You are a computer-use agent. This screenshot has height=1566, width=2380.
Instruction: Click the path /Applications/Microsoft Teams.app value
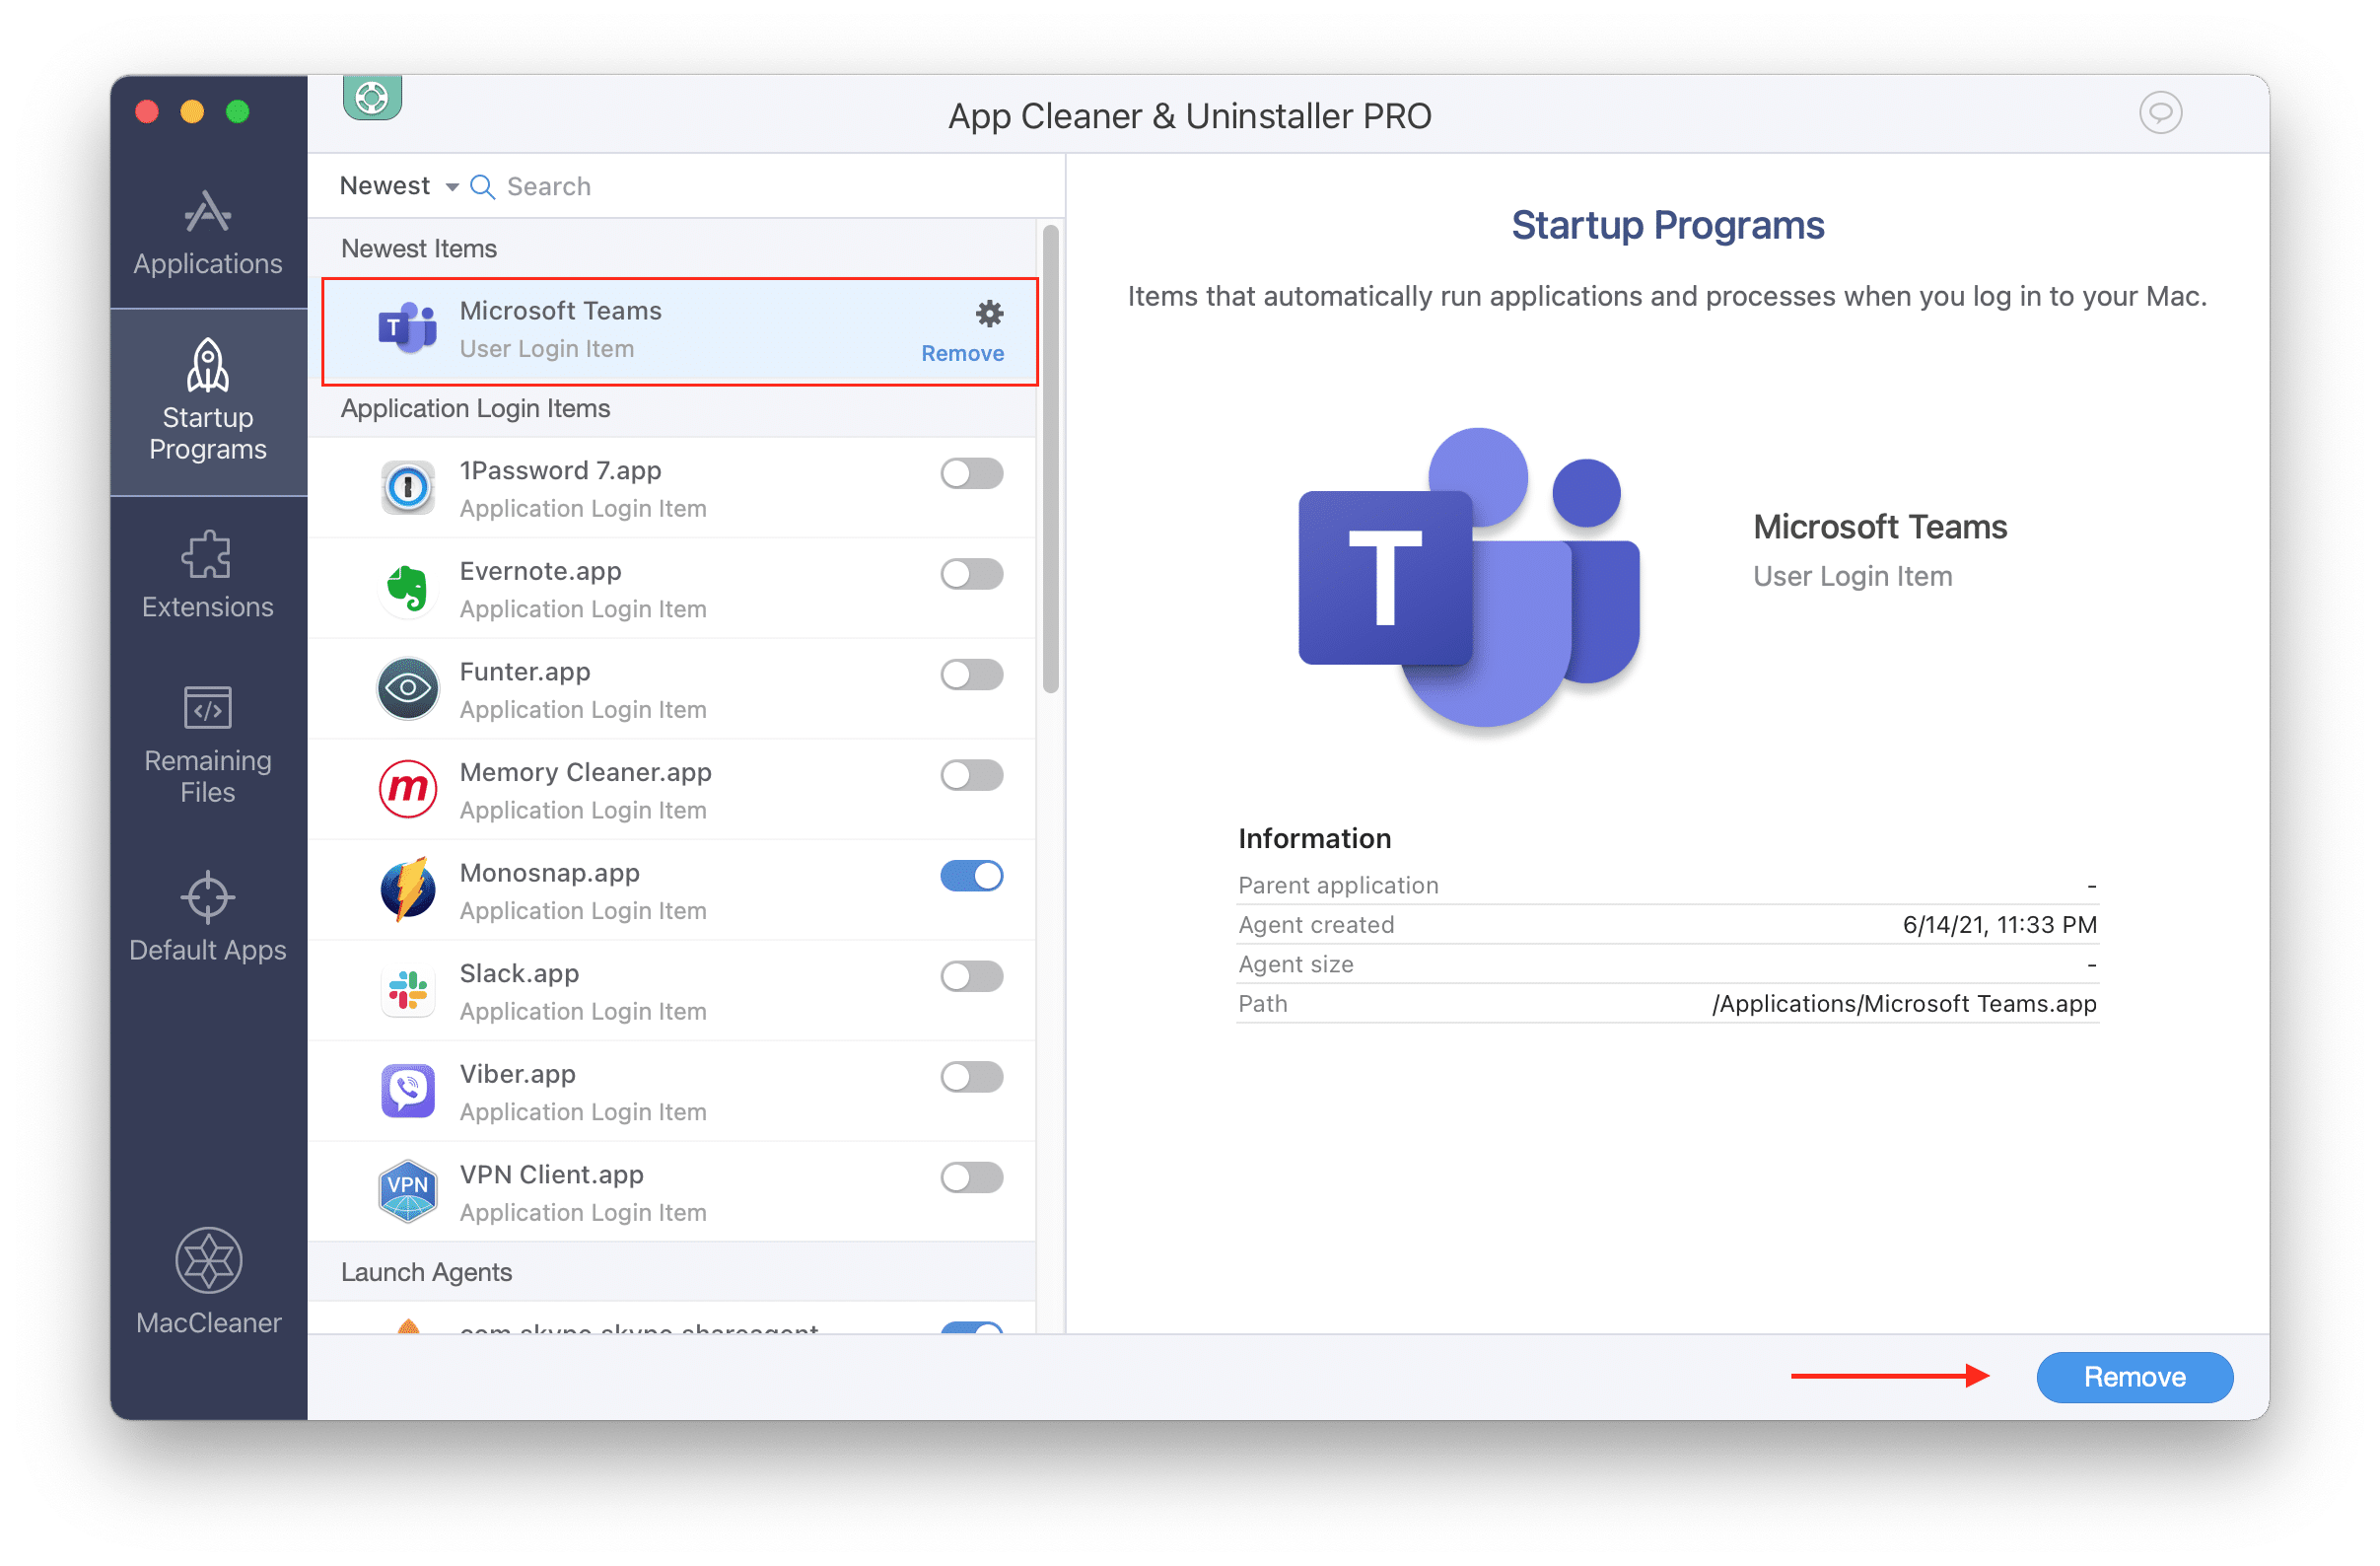(1904, 1004)
